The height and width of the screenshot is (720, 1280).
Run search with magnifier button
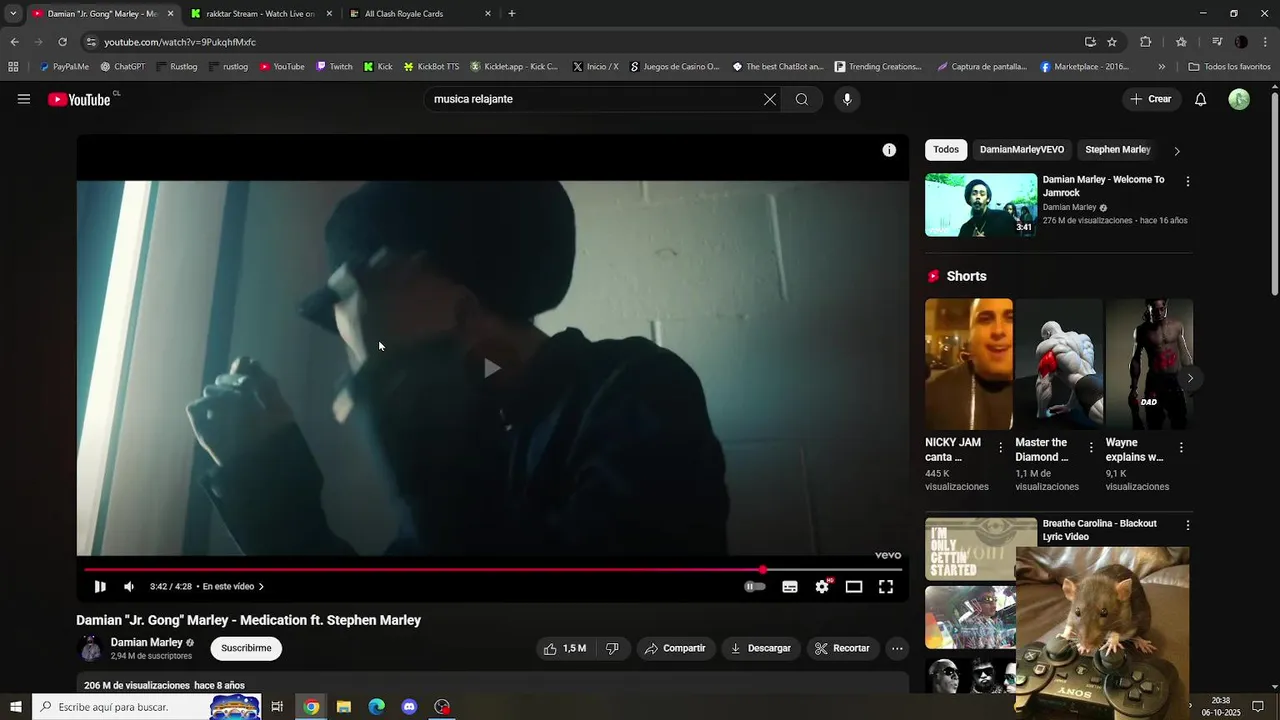pyautogui.click(x=802, y=99)
